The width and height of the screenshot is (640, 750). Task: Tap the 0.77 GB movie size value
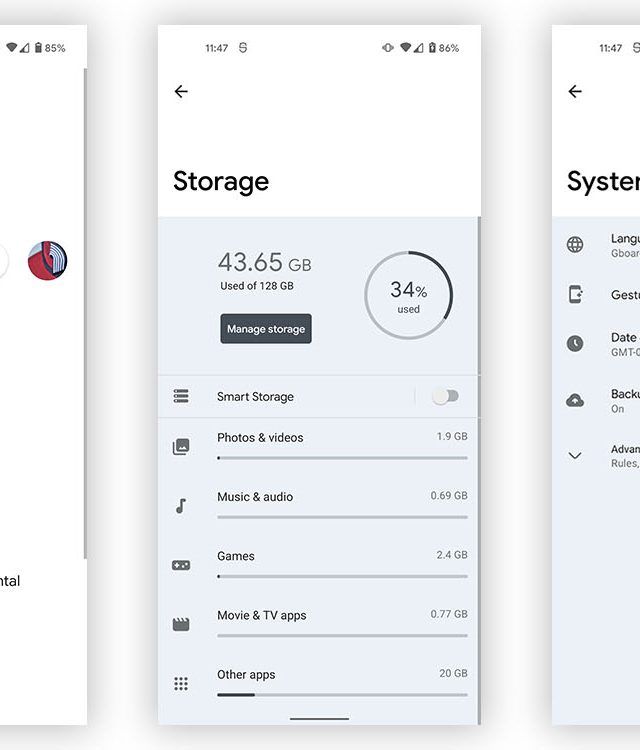coord(449,614)
